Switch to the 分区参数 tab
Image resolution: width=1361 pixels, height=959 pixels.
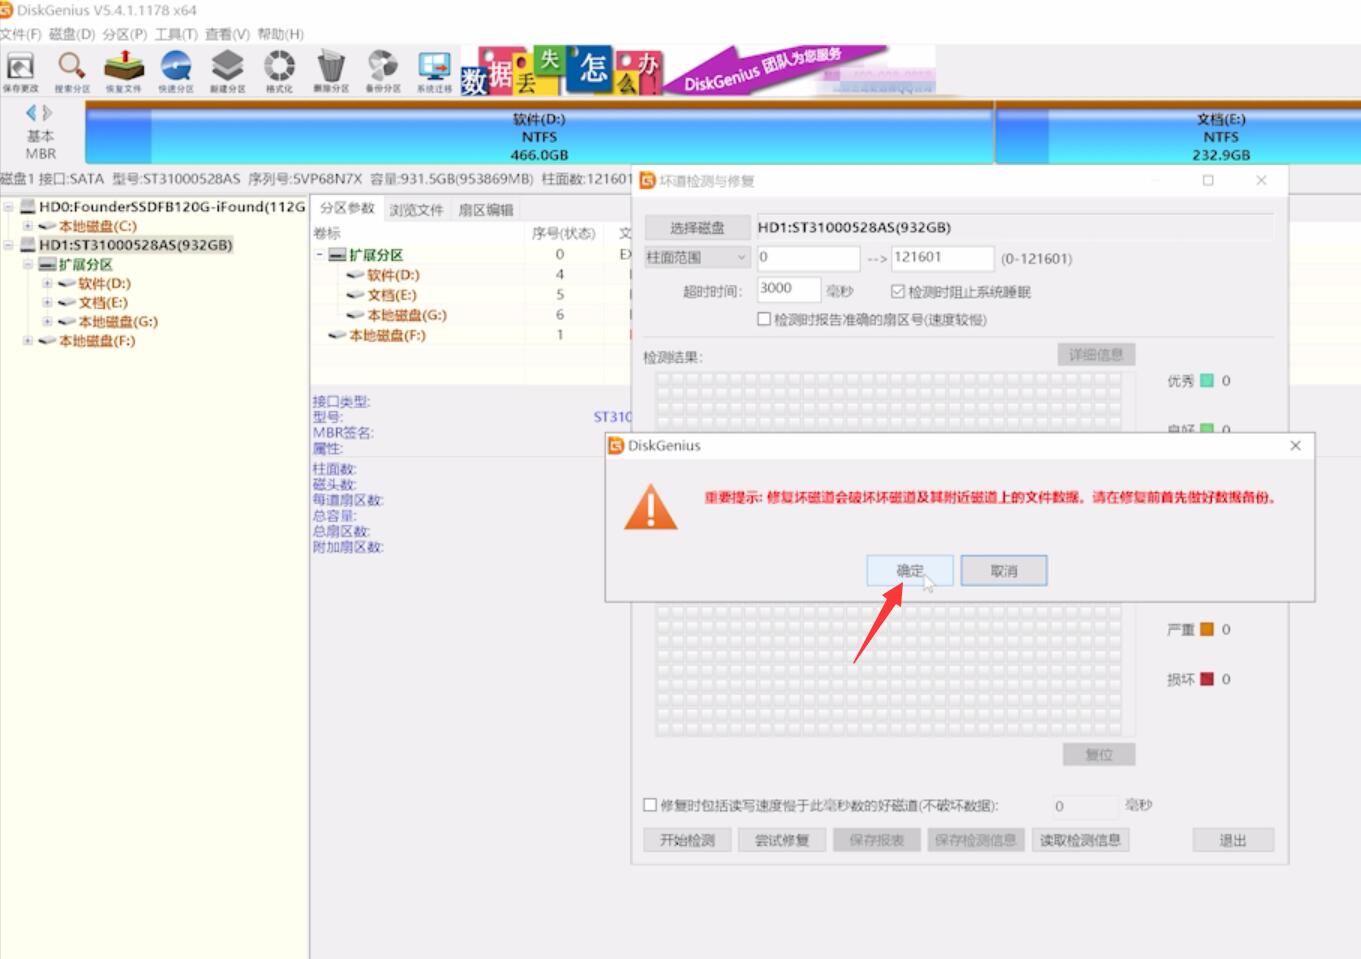pos(347,208)
